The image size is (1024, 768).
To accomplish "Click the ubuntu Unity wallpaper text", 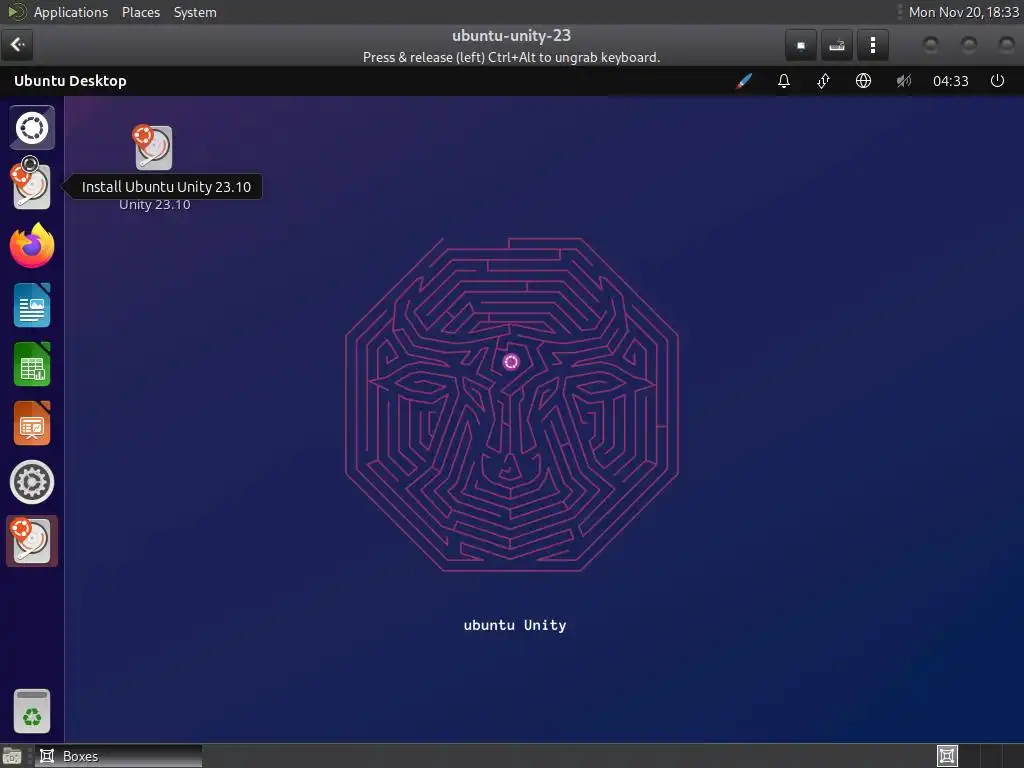I will [x=515, y=625].
